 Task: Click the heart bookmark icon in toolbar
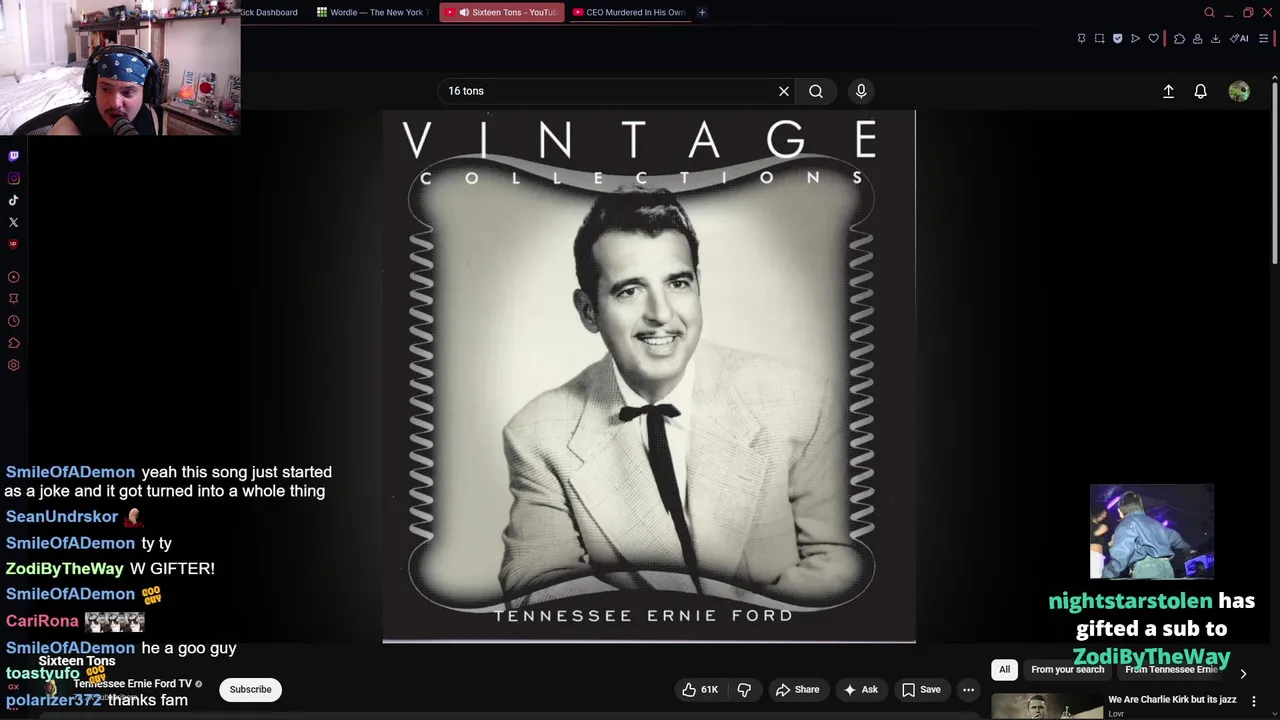(x=1153, y=38)
